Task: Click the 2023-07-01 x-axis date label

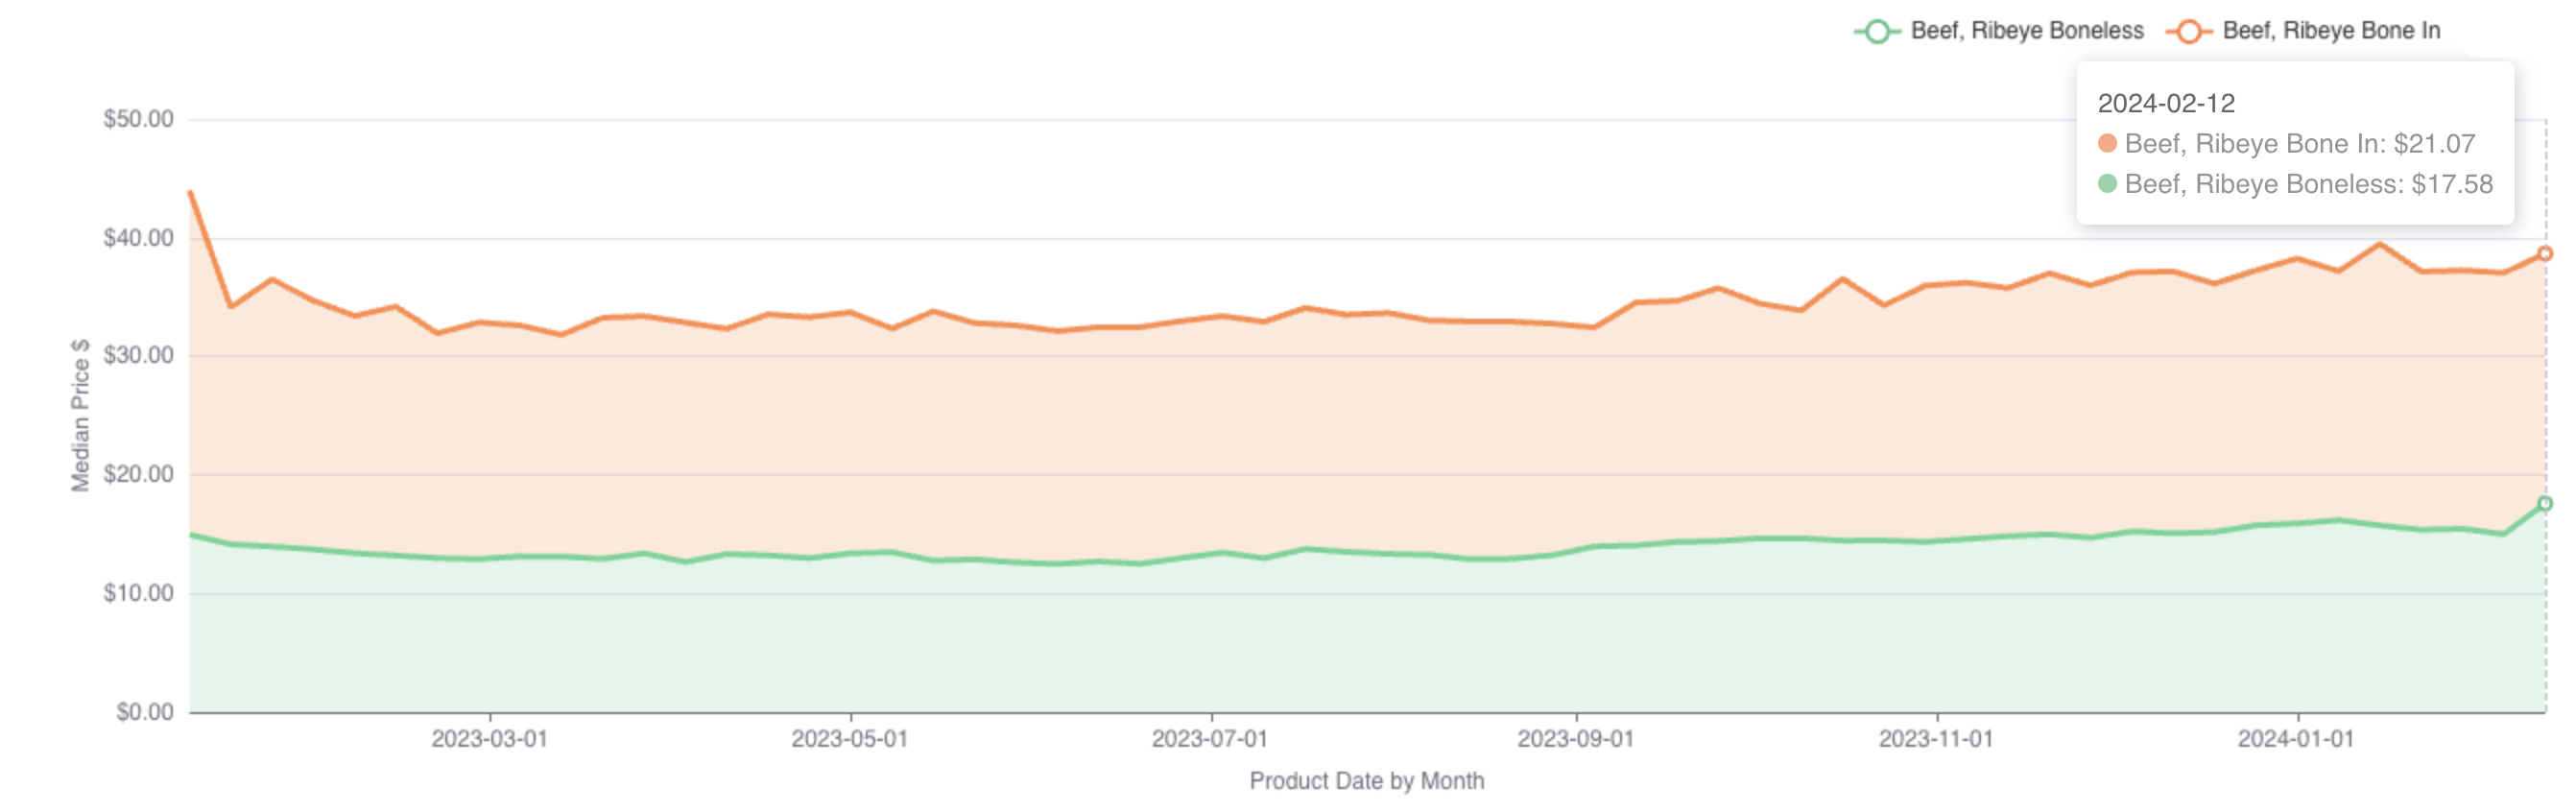Action: click(1209, 739)
